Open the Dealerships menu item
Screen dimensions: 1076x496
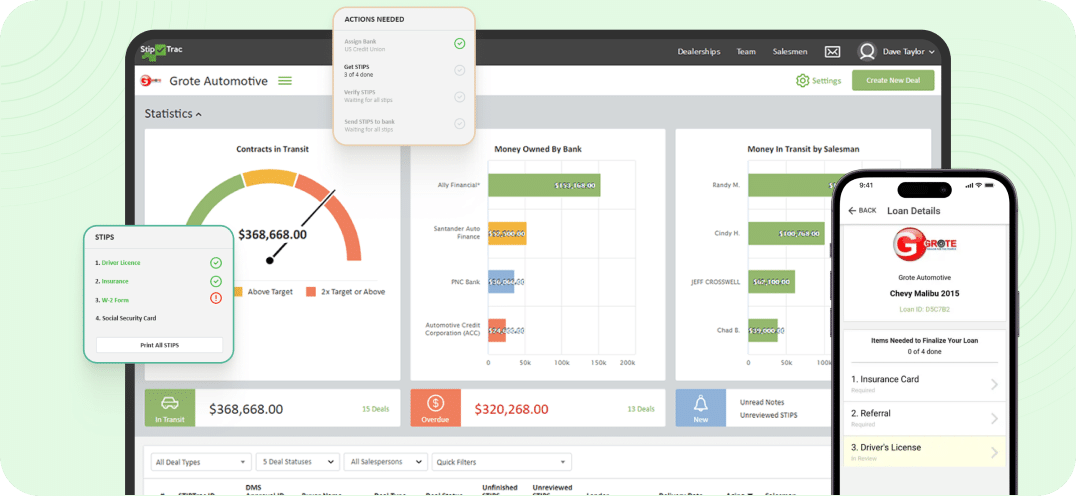point(698,52)
